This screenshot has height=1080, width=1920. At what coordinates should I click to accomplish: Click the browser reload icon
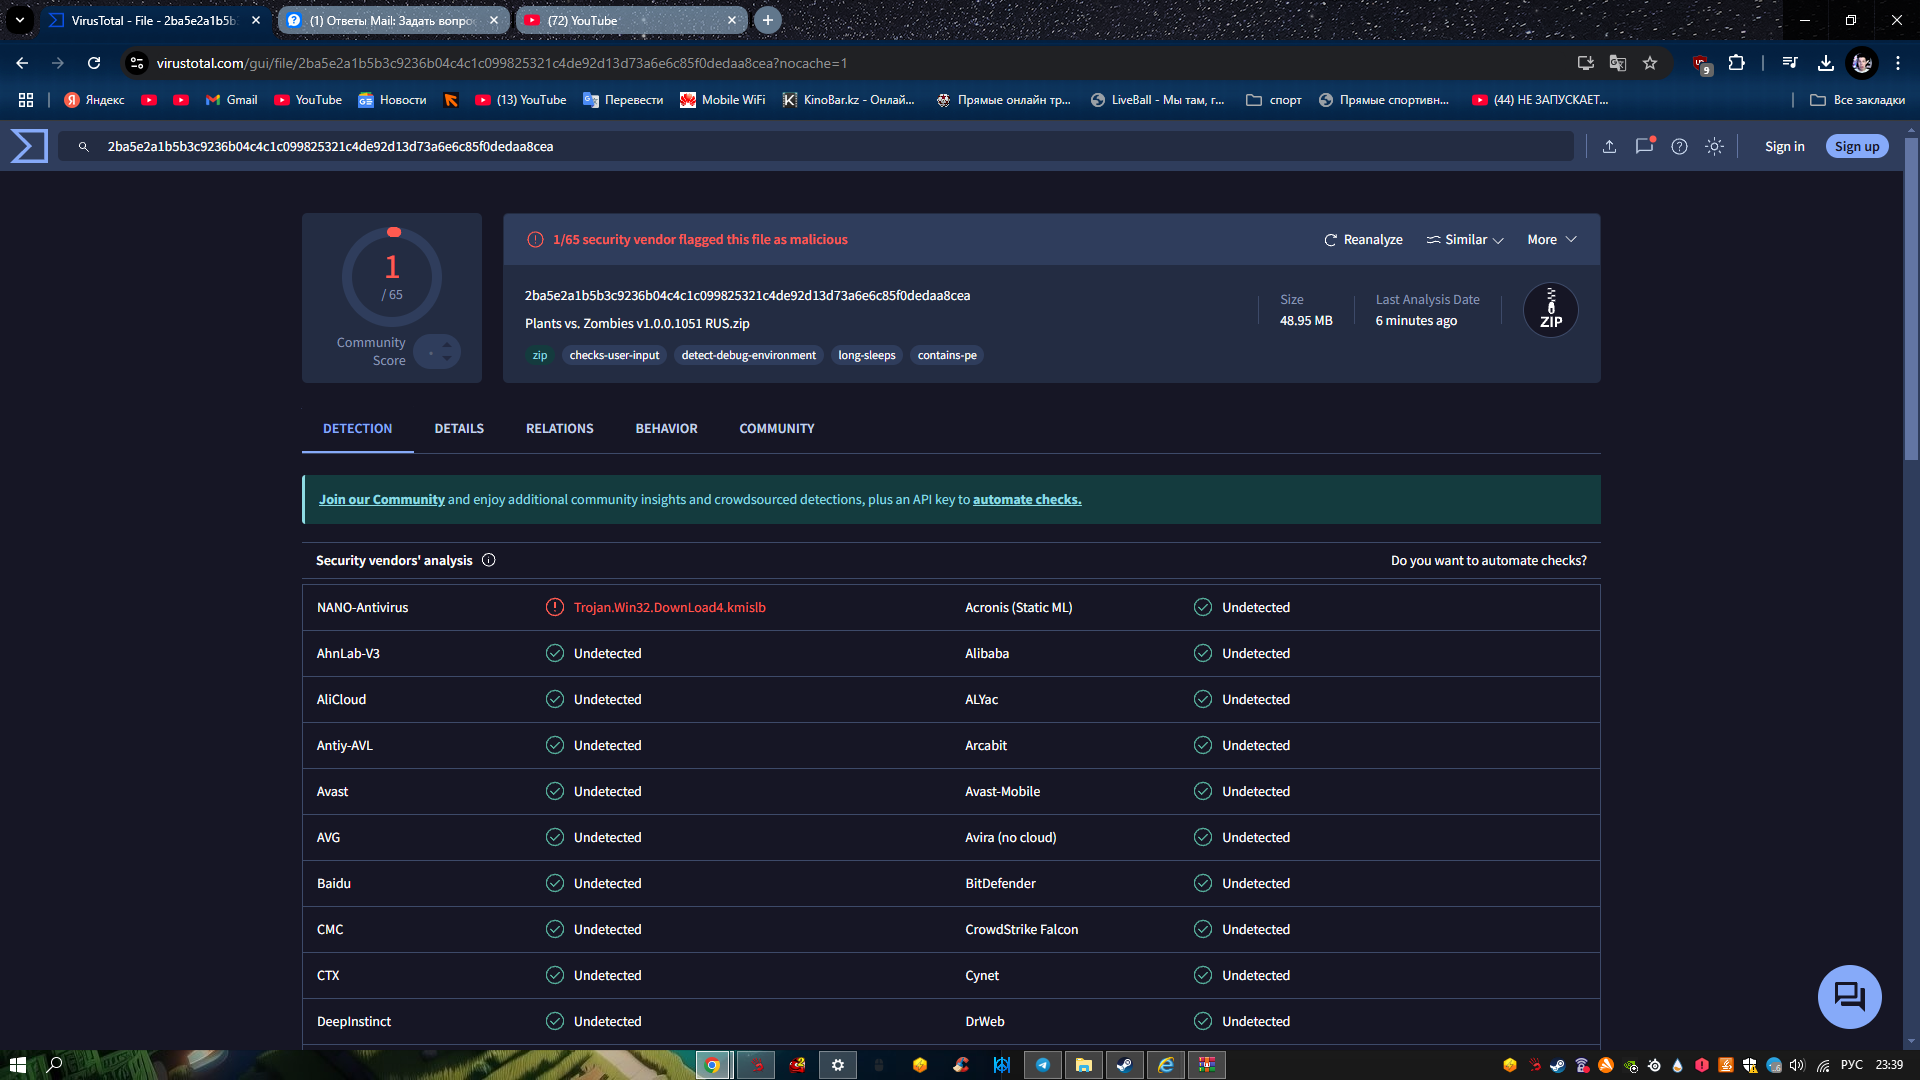94,63
